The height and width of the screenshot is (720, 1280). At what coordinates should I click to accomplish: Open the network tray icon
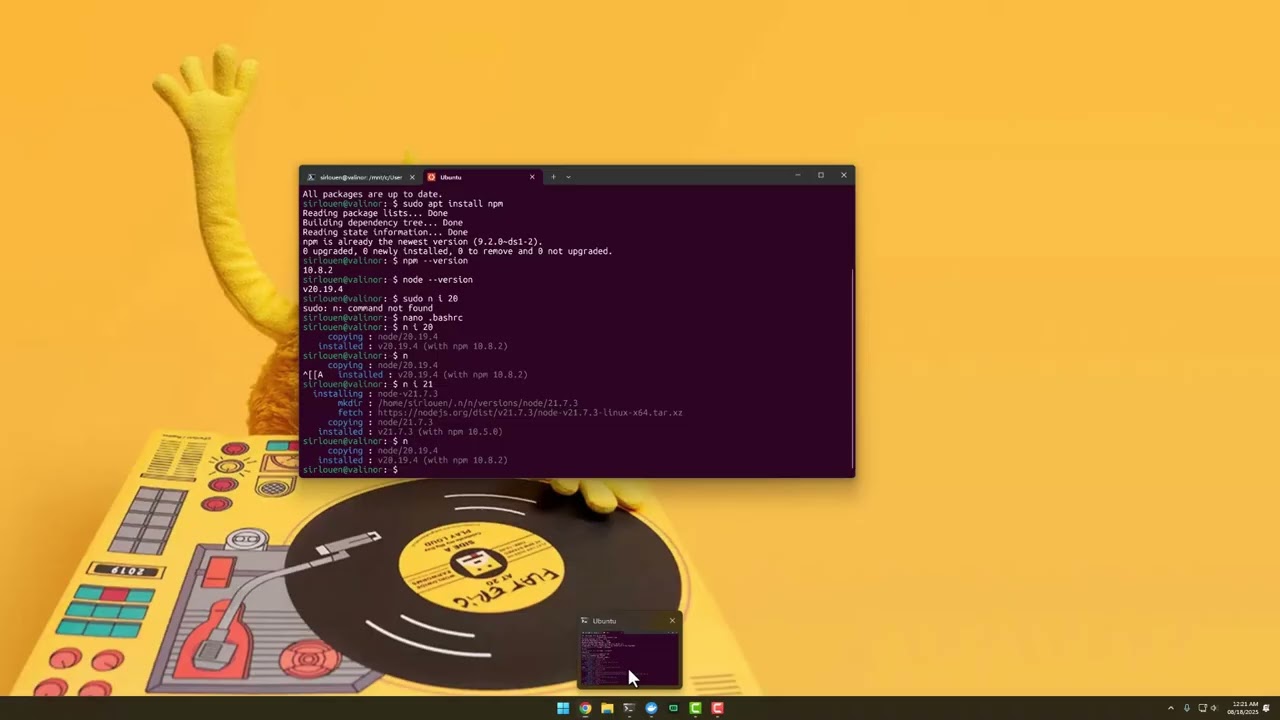[1203, 708]
